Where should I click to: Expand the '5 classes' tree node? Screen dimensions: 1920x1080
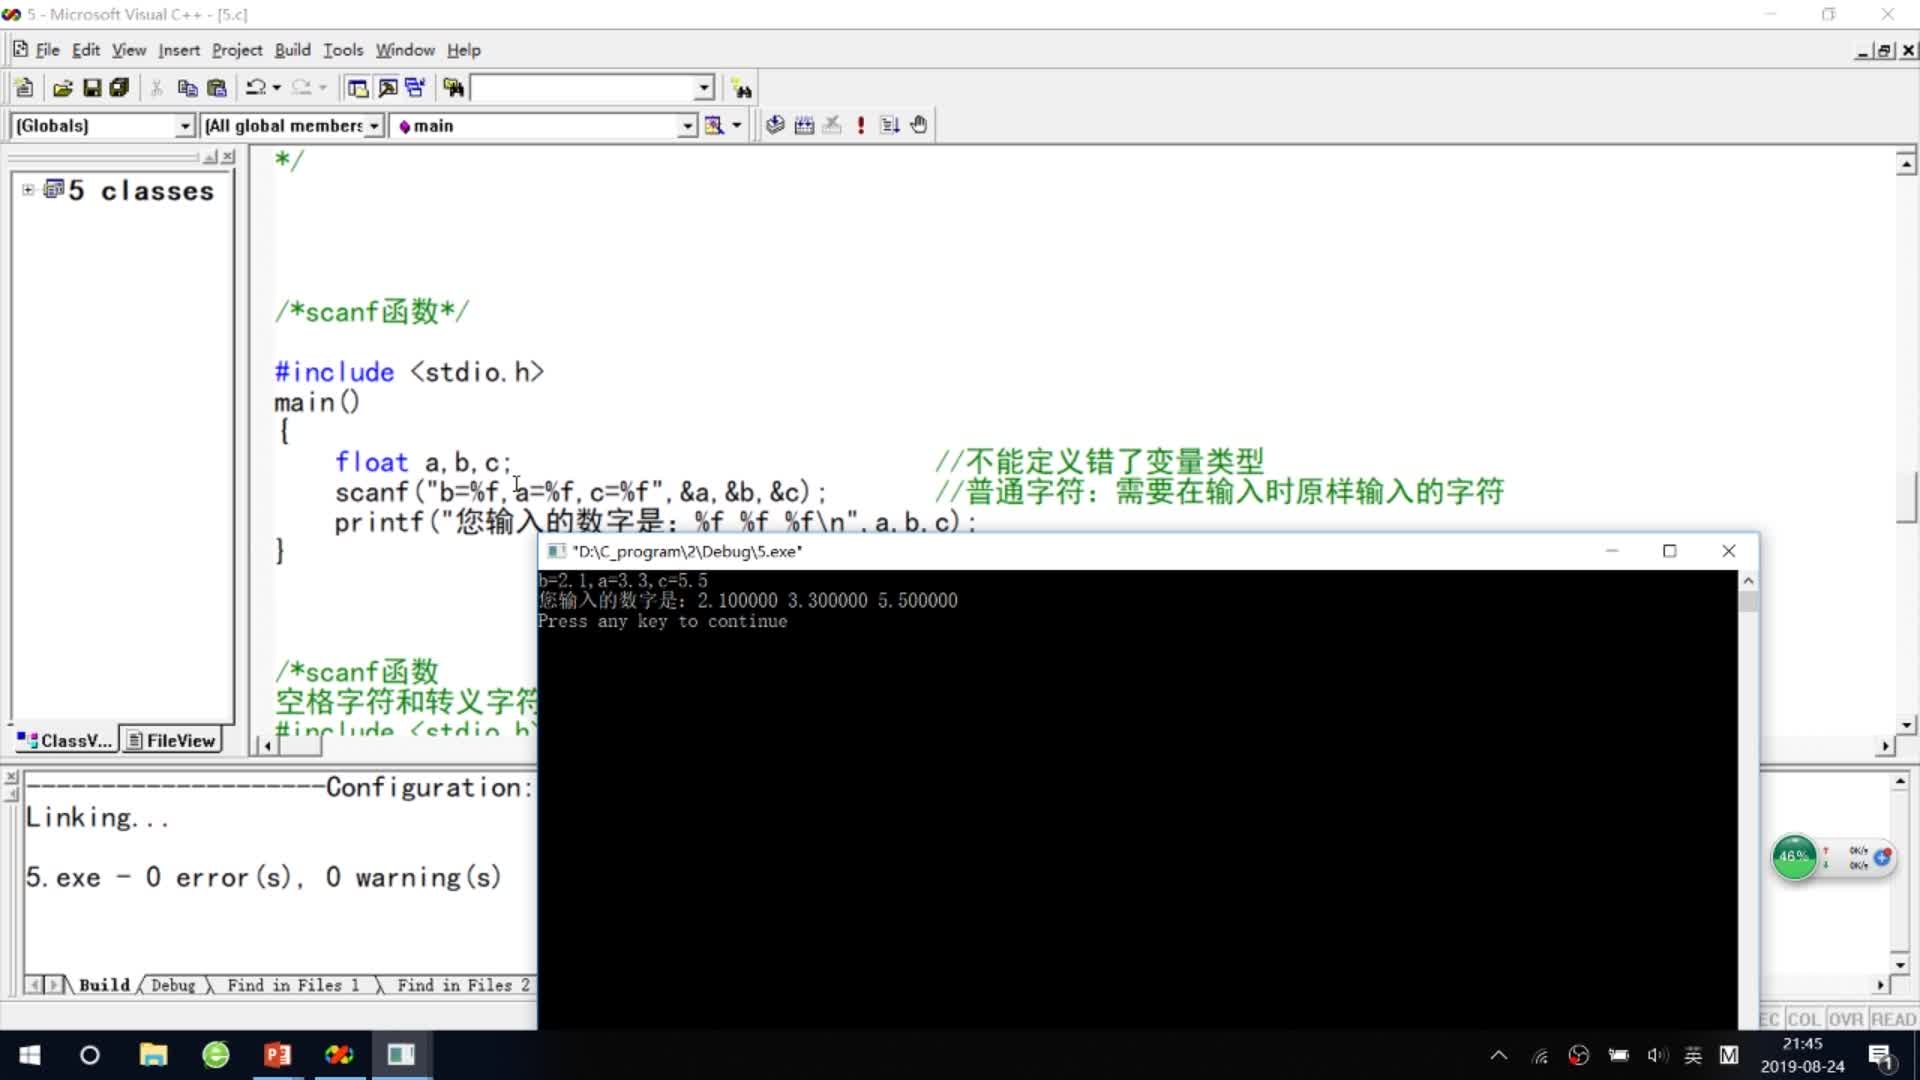[x=28, y=190]
